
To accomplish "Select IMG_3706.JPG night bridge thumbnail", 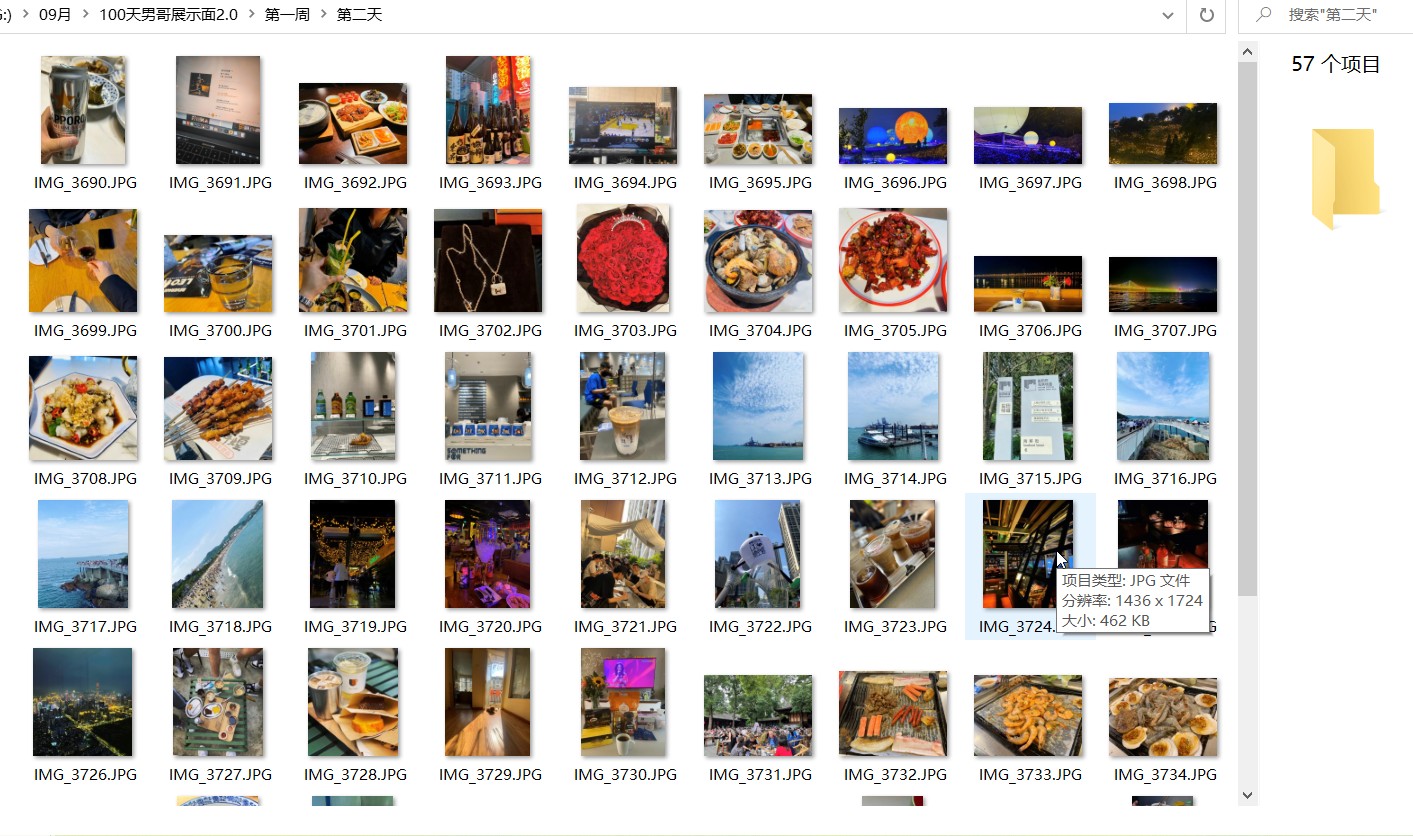I will coord(1028,284).
